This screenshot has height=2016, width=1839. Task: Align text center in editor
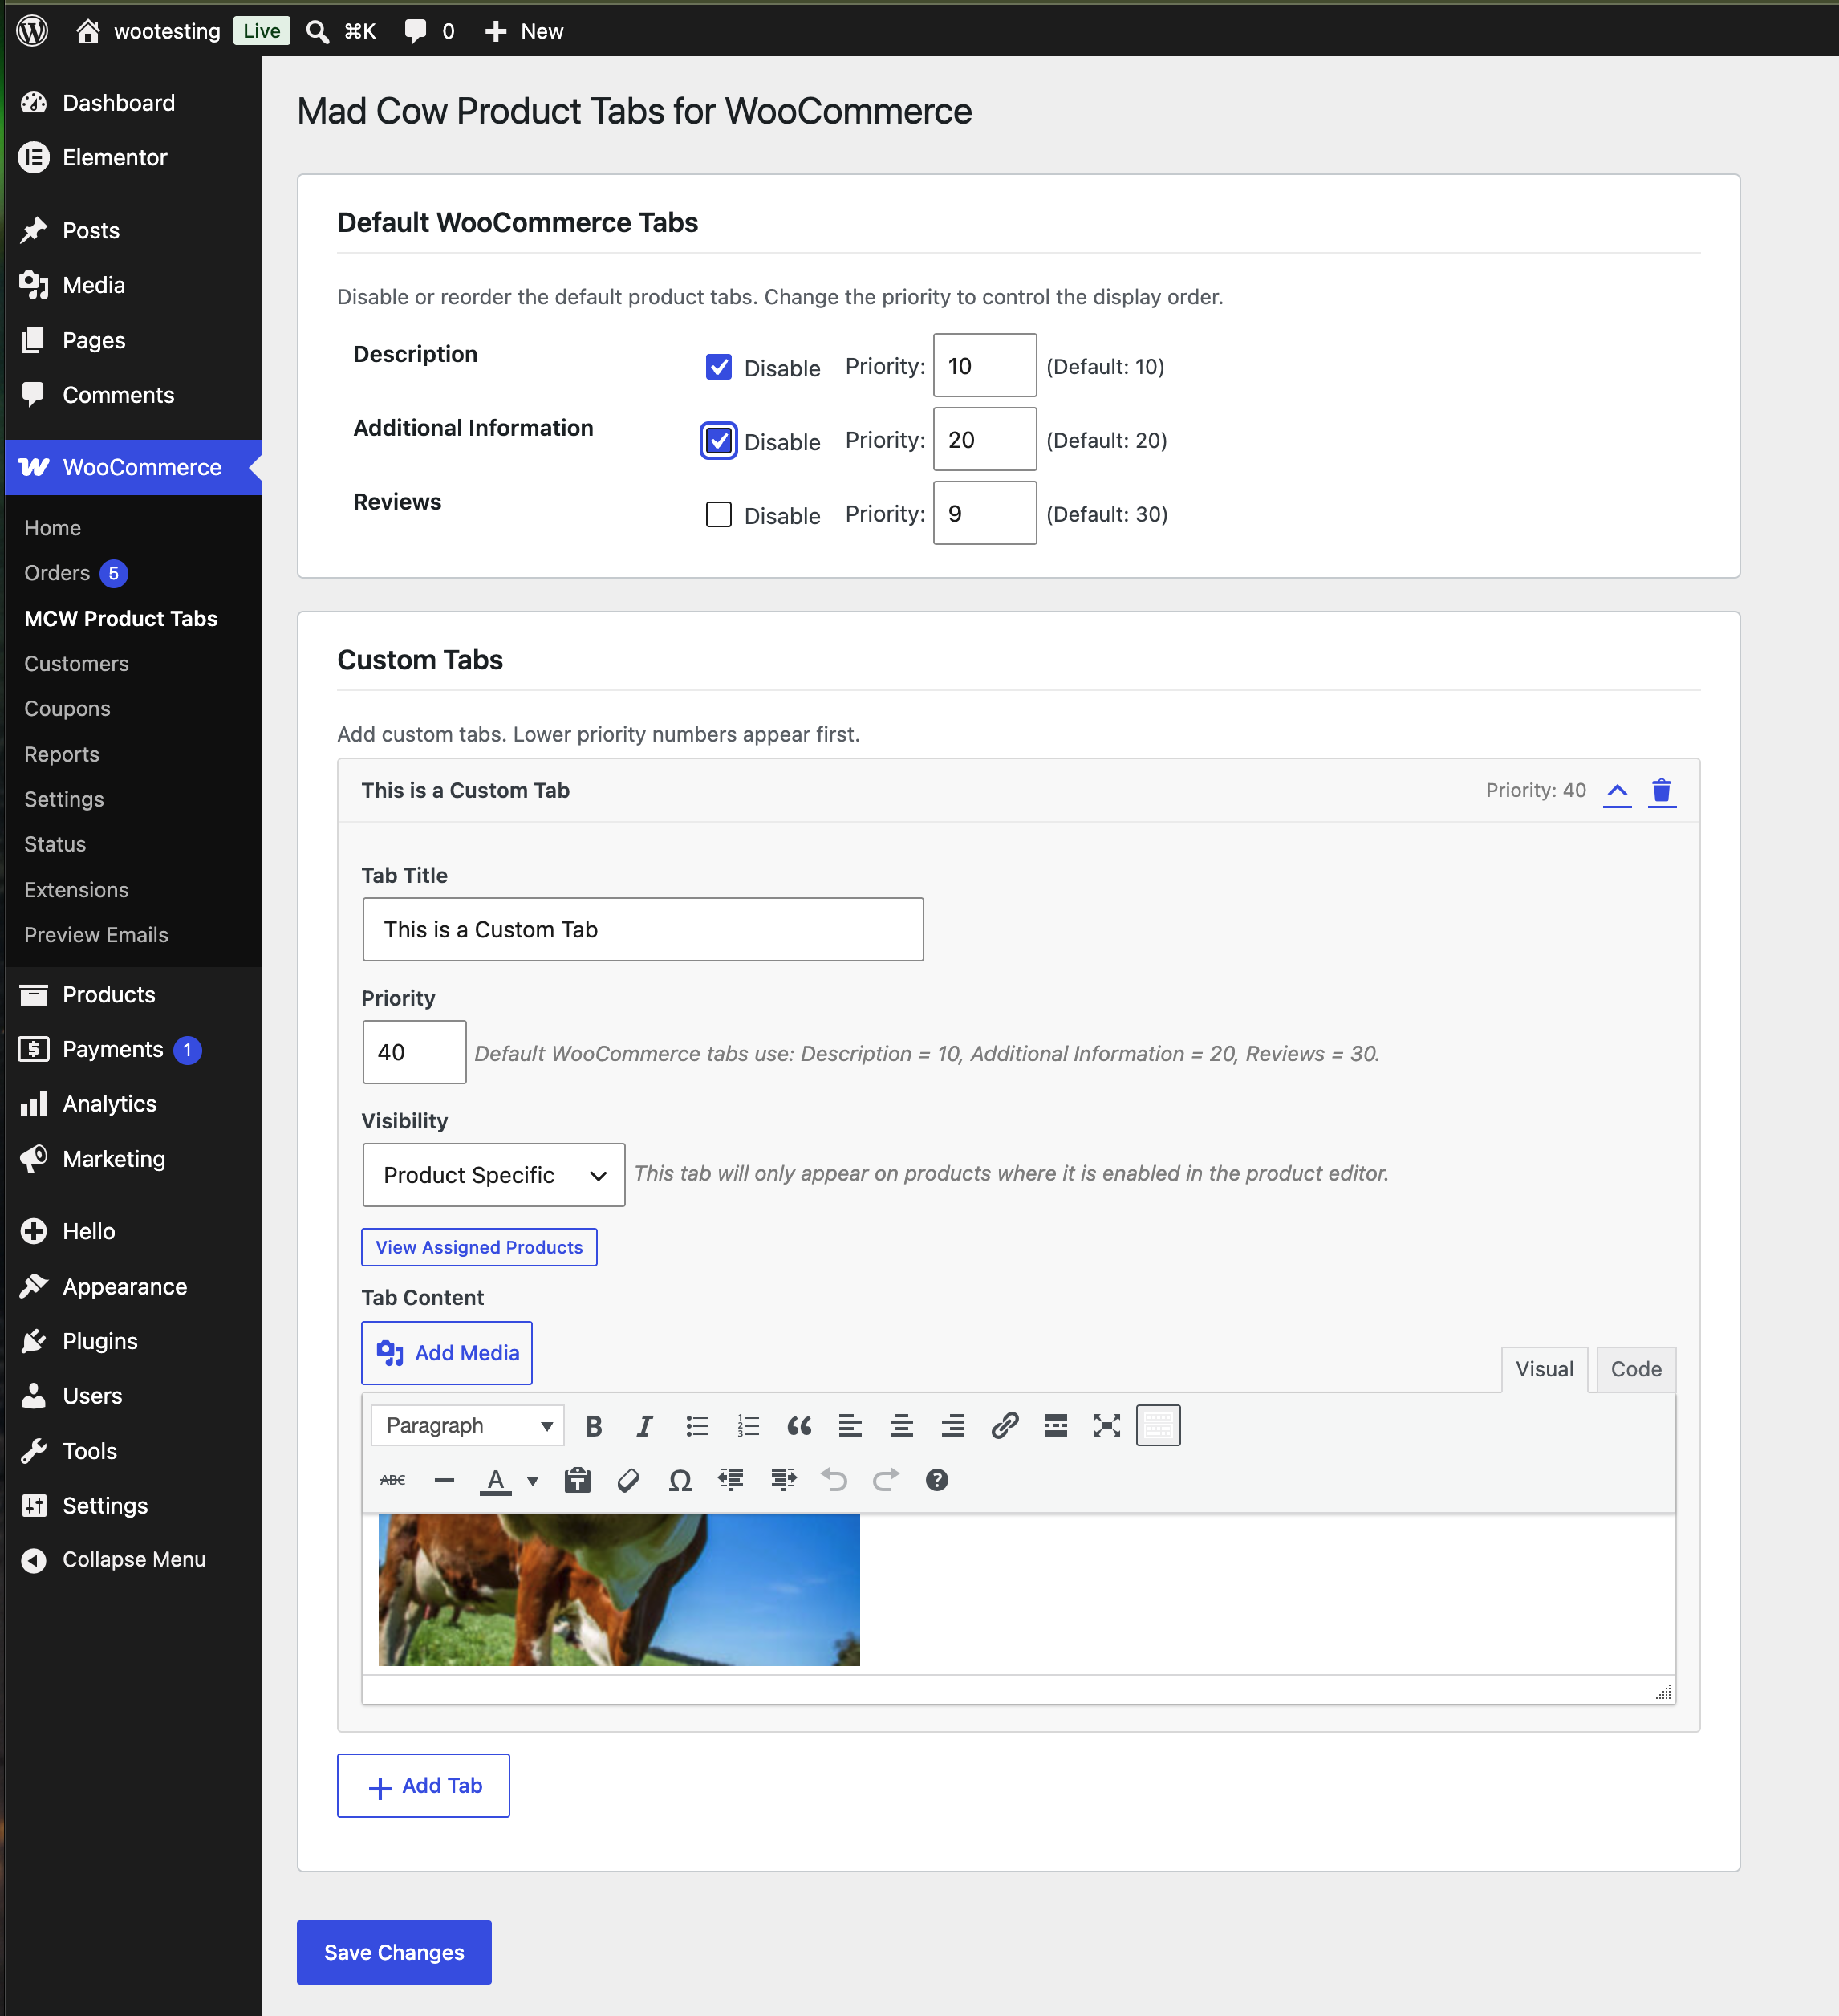pyautogui.click(x=902, y=1426)
